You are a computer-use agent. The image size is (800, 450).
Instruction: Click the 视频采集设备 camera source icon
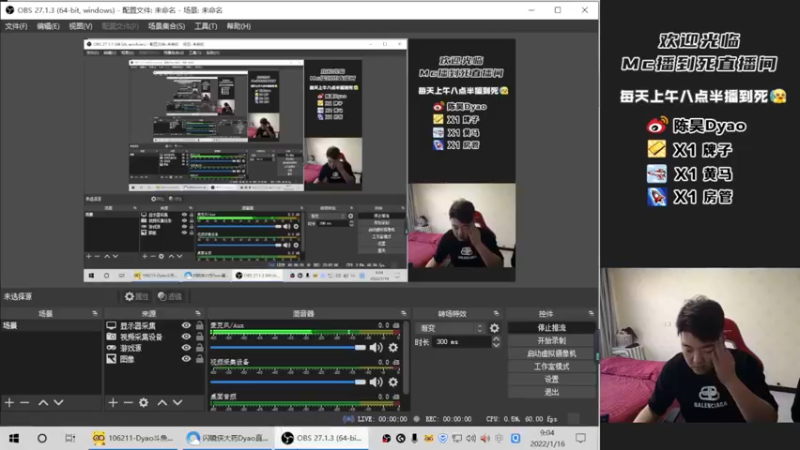click(x=111, y=337)
